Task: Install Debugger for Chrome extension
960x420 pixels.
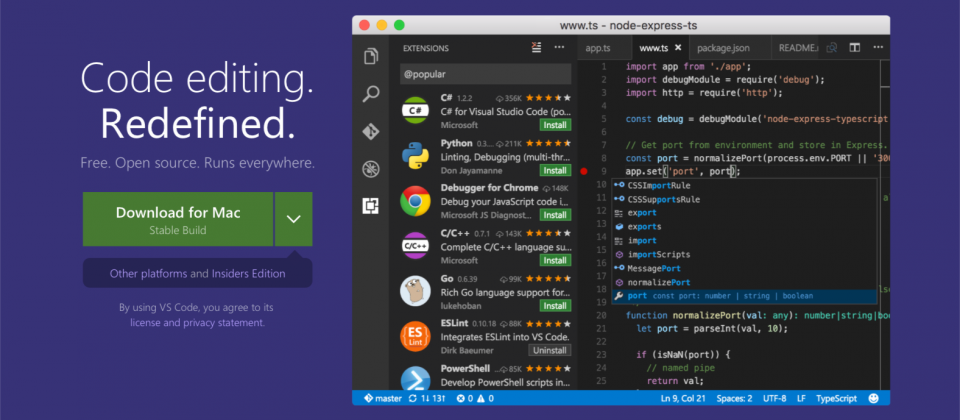Action: click(x=555, y=215)
